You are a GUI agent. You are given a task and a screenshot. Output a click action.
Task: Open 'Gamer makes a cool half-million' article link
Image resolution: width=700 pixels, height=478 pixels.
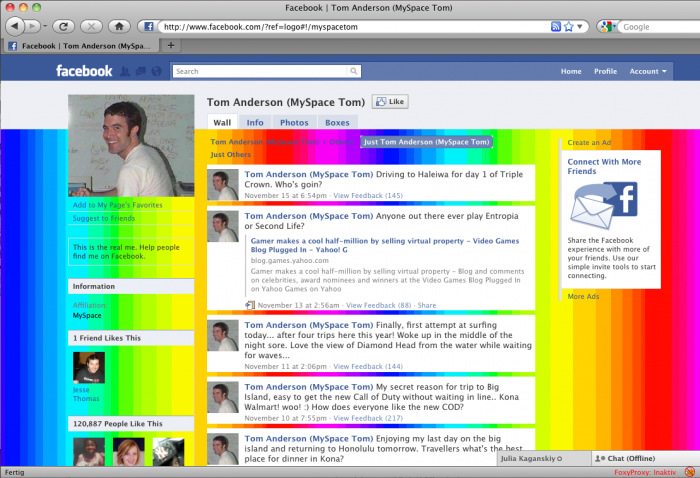pyautogui.click(x=384, y=245)
